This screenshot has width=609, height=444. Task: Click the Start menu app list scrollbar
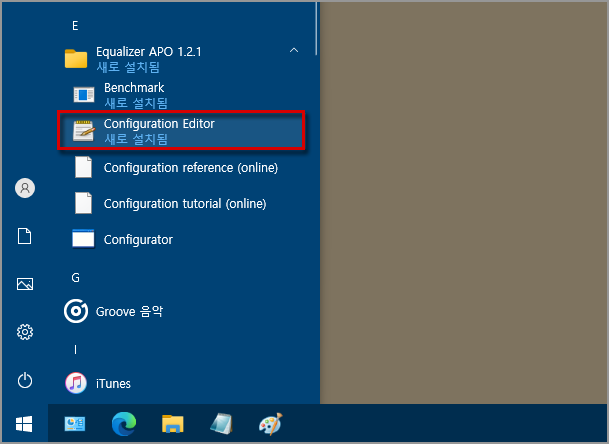pyautogui.click(x=317, y=28)
